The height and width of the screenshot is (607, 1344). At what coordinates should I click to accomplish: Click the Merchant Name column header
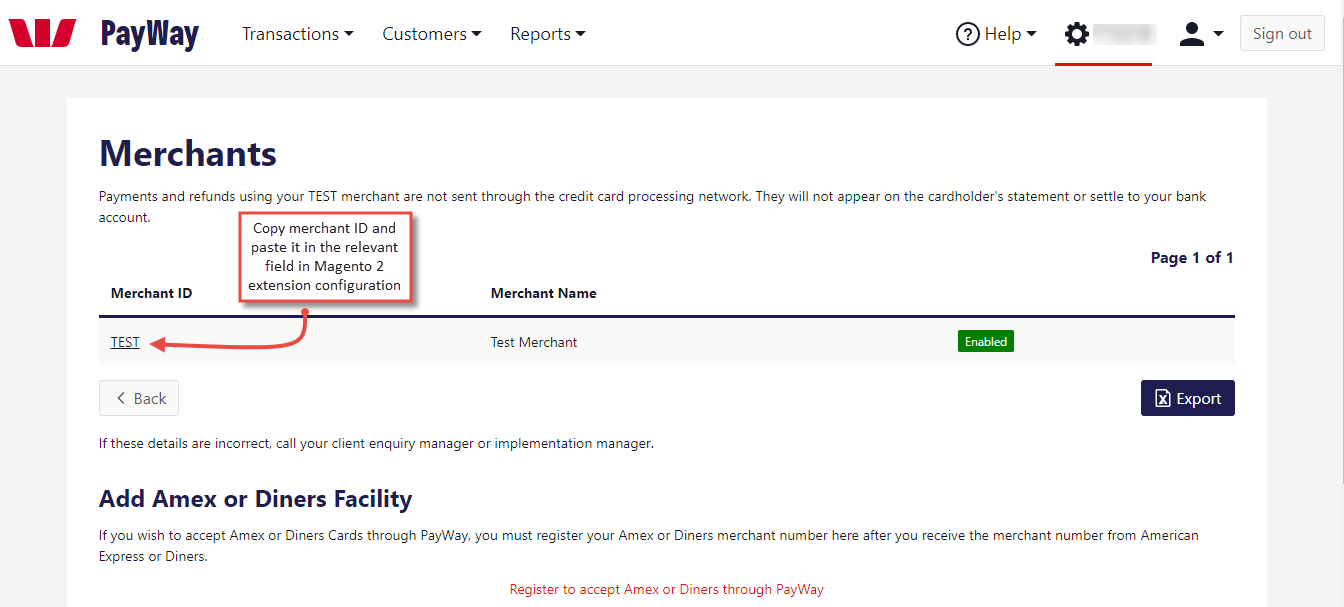tap(544, 293)
